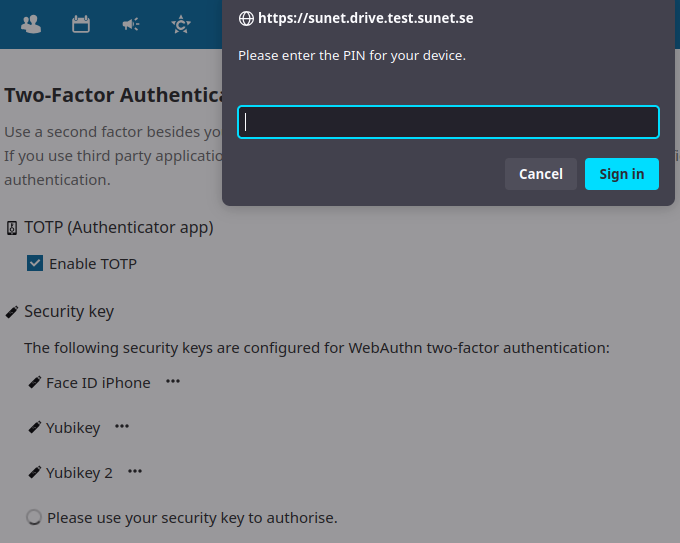Viewport: 680px width, 543px height.
Task: Click the loading spinner next to authorise message
Action: pos(34,517)
